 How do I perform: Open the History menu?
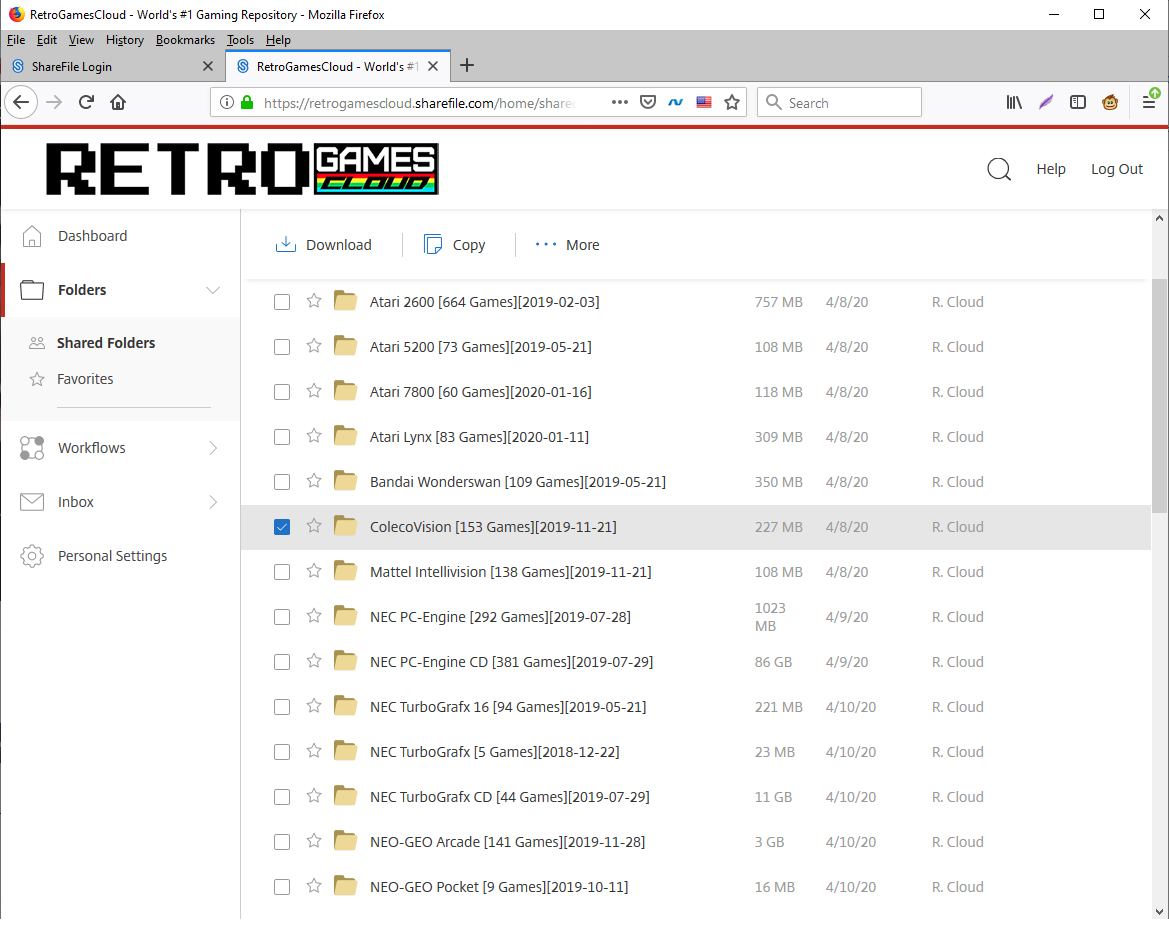click(125, 40)
